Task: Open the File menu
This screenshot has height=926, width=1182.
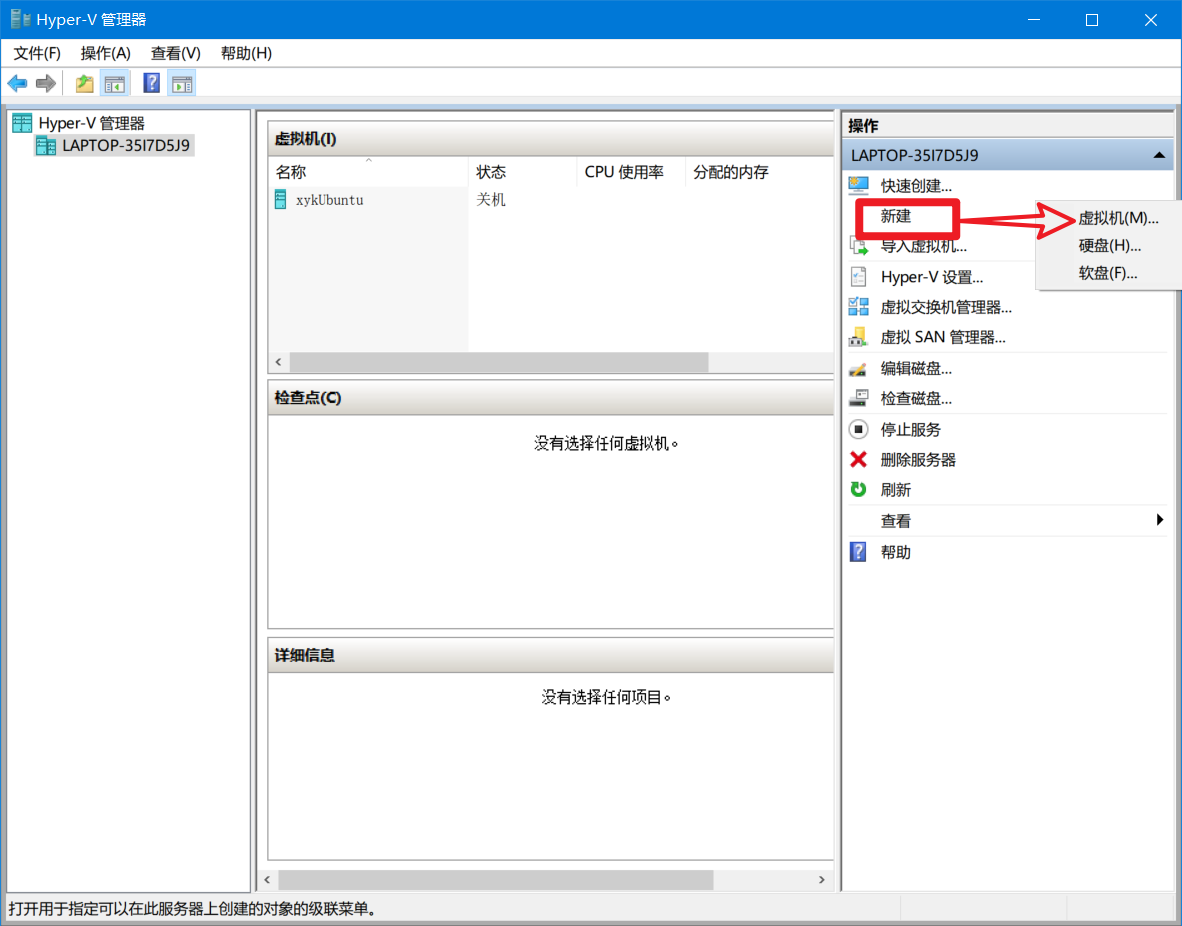Action: pos(37,53)
